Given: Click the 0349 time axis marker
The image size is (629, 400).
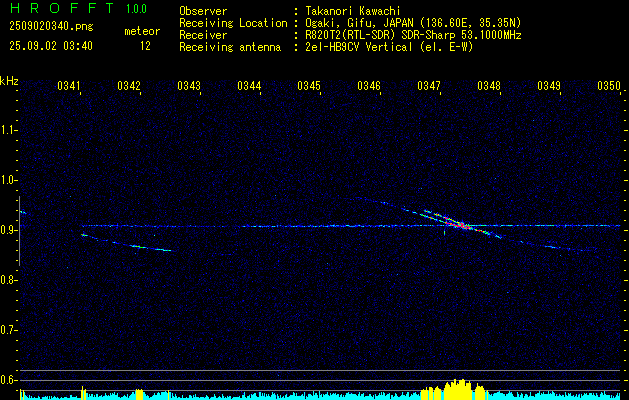Looking at the screenshot, I should (x=548, y=85).
